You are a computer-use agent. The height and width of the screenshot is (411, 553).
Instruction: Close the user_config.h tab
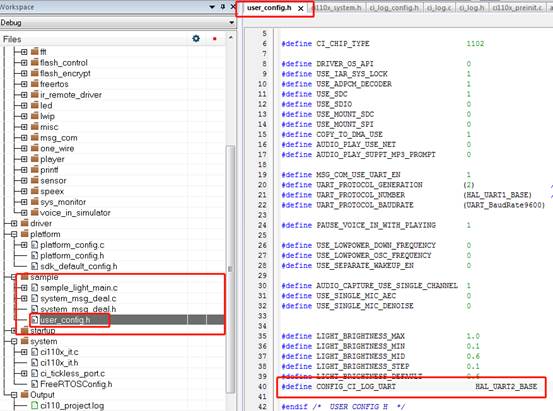coord(300,8)
